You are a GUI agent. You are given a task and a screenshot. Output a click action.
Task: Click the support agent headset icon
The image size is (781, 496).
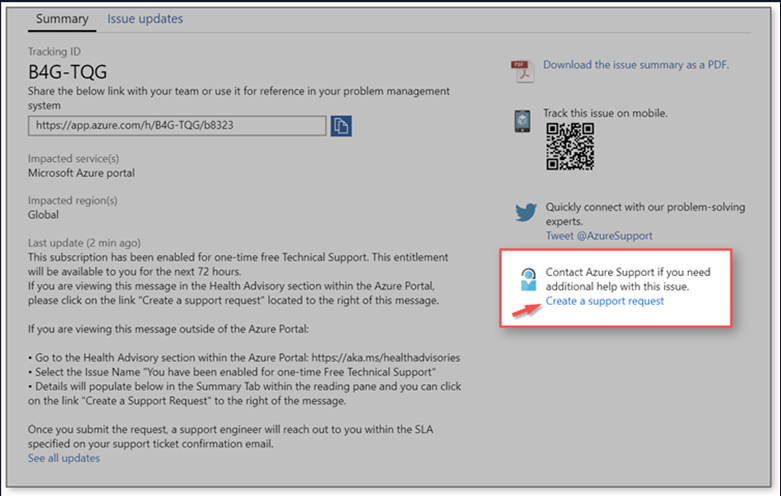pyautogui.click(x=528, y=279)
